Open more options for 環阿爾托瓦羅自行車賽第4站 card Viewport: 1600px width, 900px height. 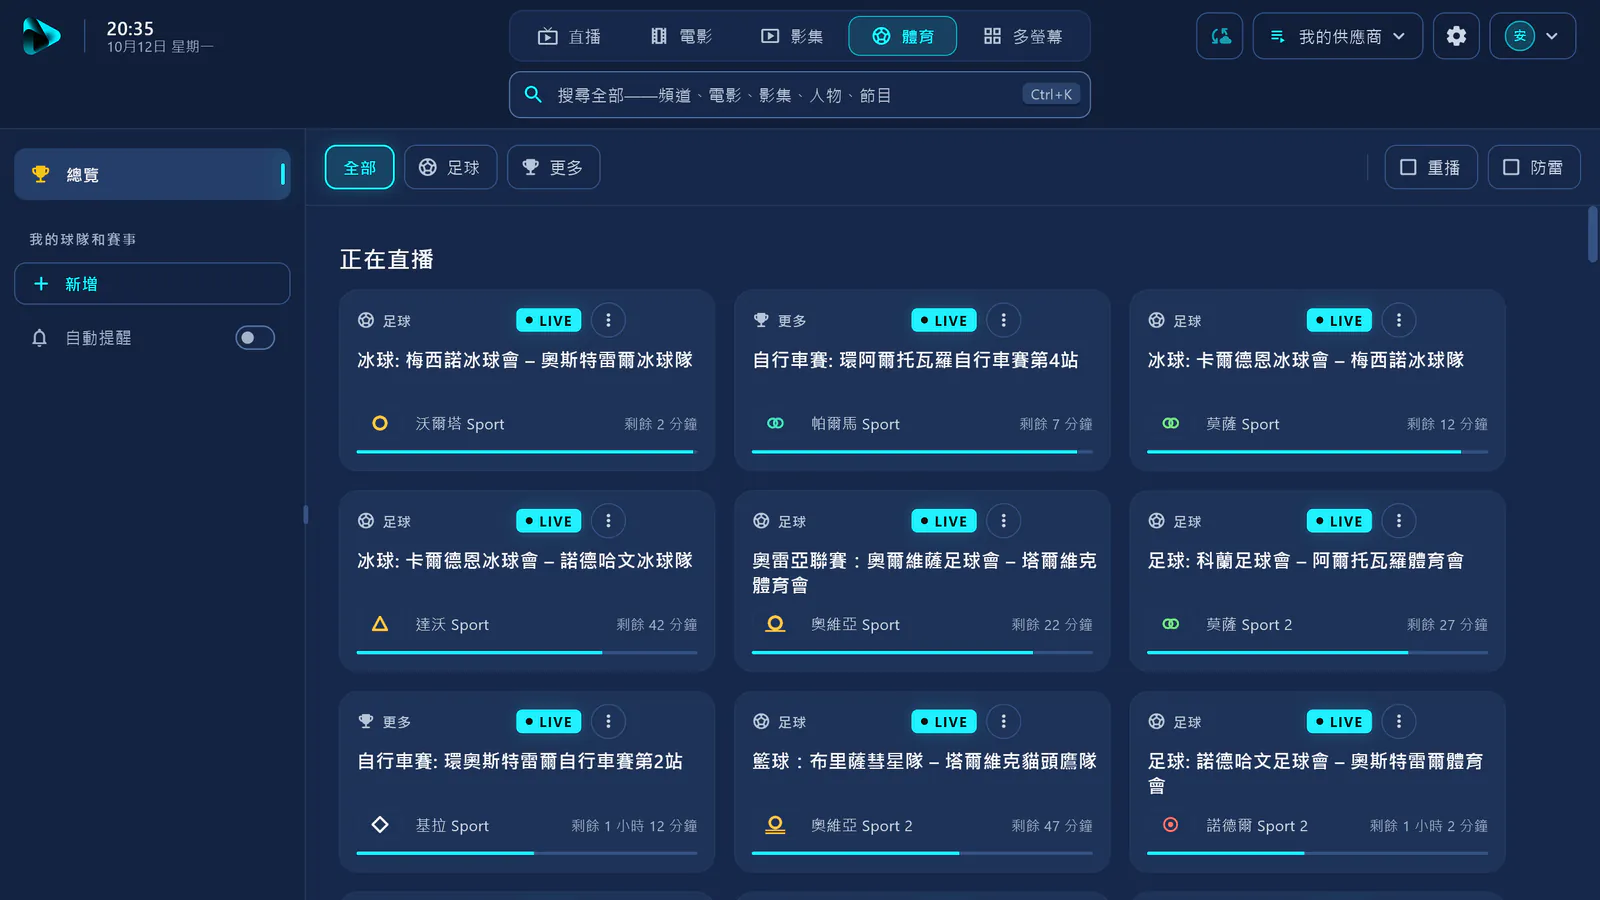tap(1003, 320)
